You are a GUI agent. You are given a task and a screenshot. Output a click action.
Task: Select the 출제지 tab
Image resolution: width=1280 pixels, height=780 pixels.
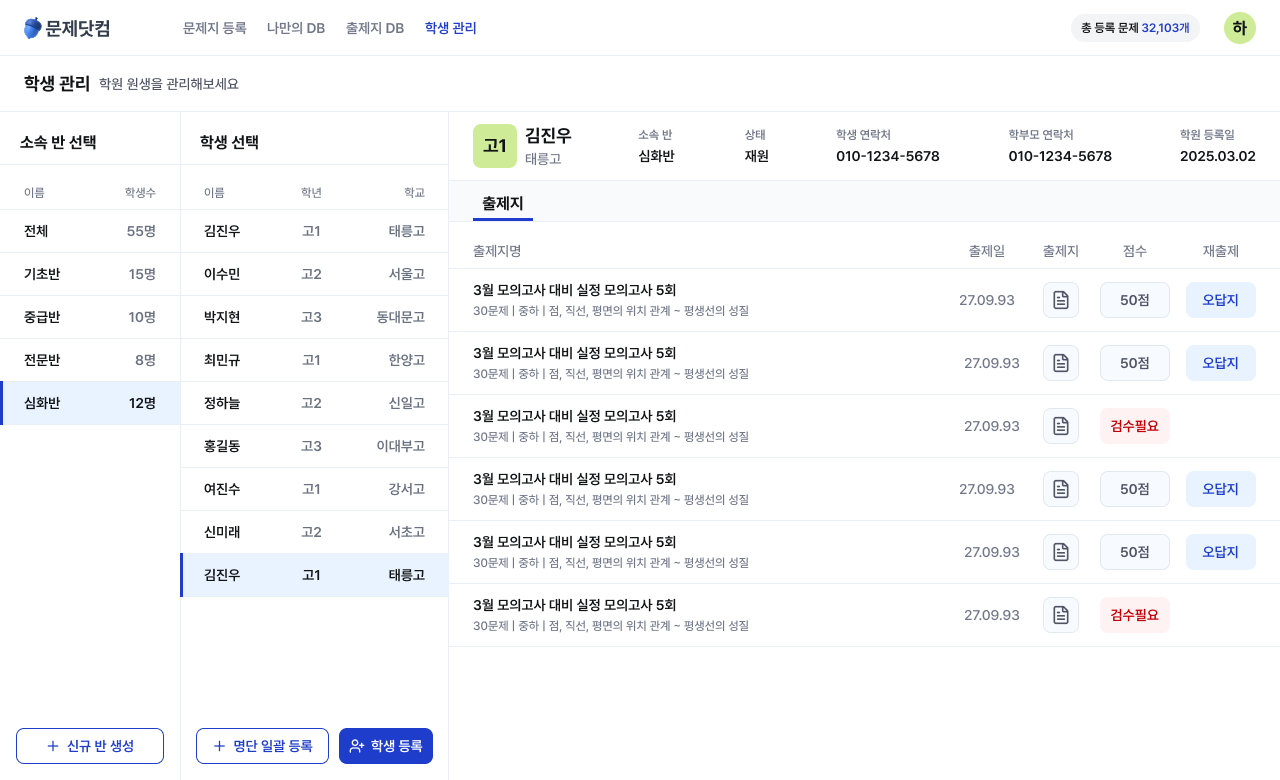click(503, 203)
